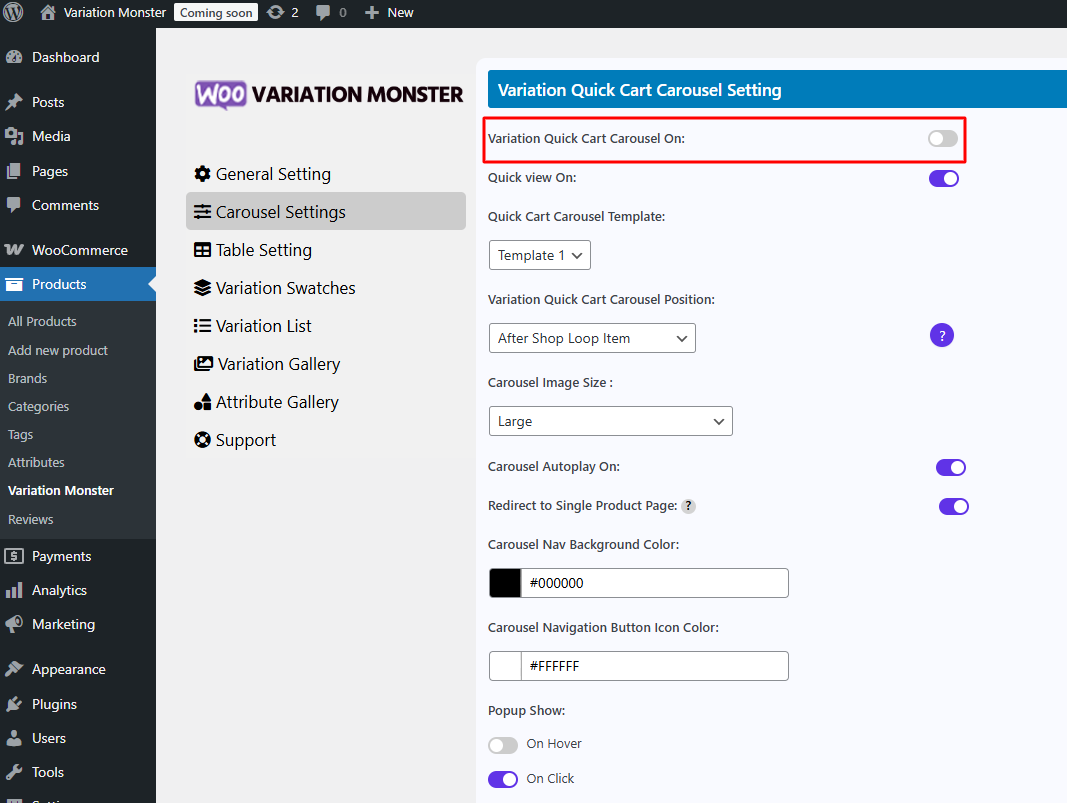This screenshot has width=1067, height=803.
Task: Click the purple help icon beside Carousel Position
Action: (941, 336)
